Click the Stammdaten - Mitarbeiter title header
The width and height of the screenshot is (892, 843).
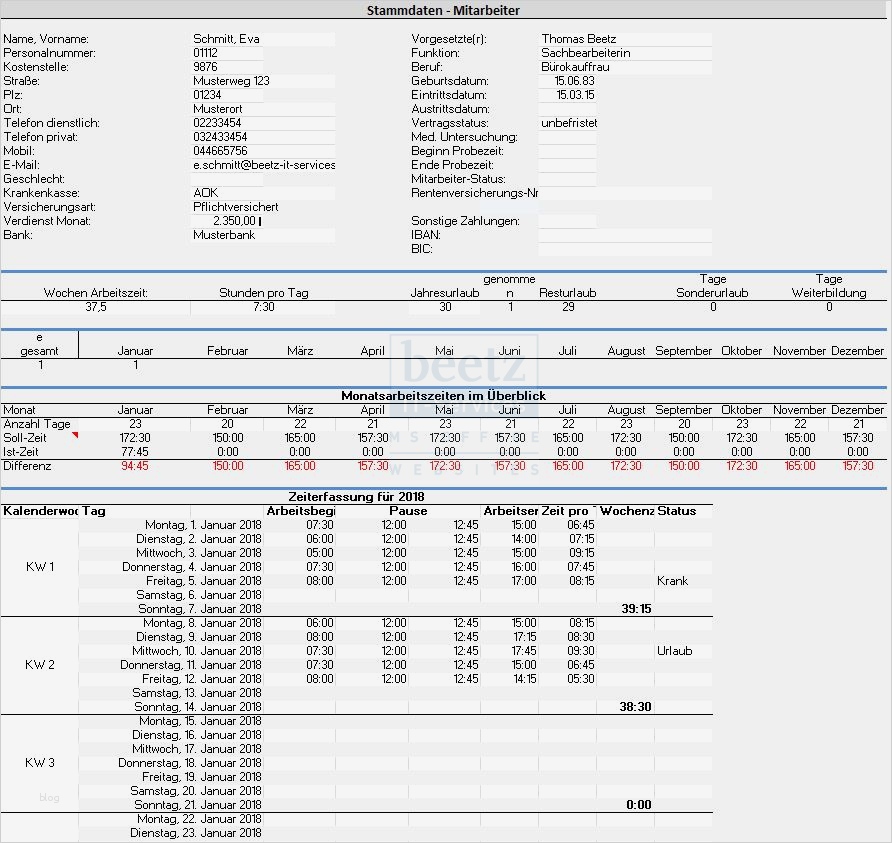(443, 10)
